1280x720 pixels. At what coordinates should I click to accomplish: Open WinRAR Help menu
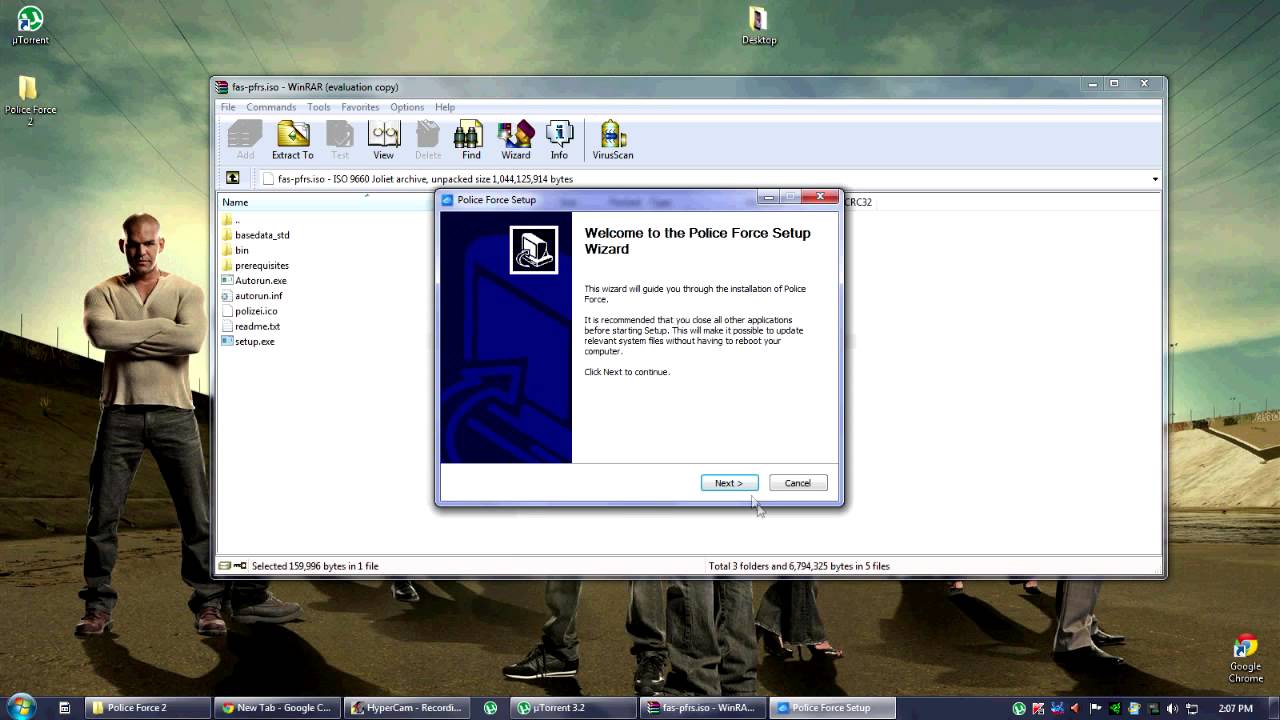pyautogui.click(x=445, y=107)
